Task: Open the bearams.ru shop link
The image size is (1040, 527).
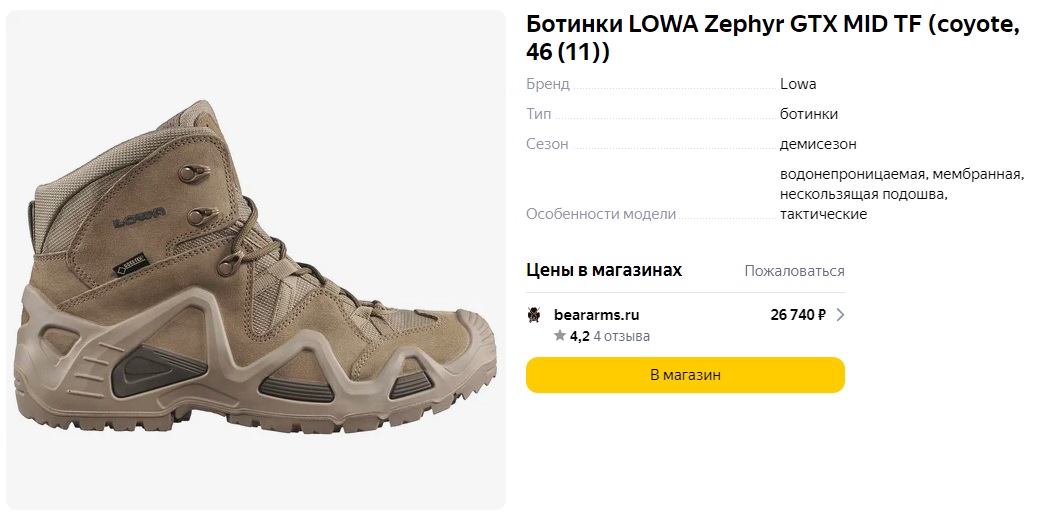Action: pyautogui.click(x=596, y=315)
